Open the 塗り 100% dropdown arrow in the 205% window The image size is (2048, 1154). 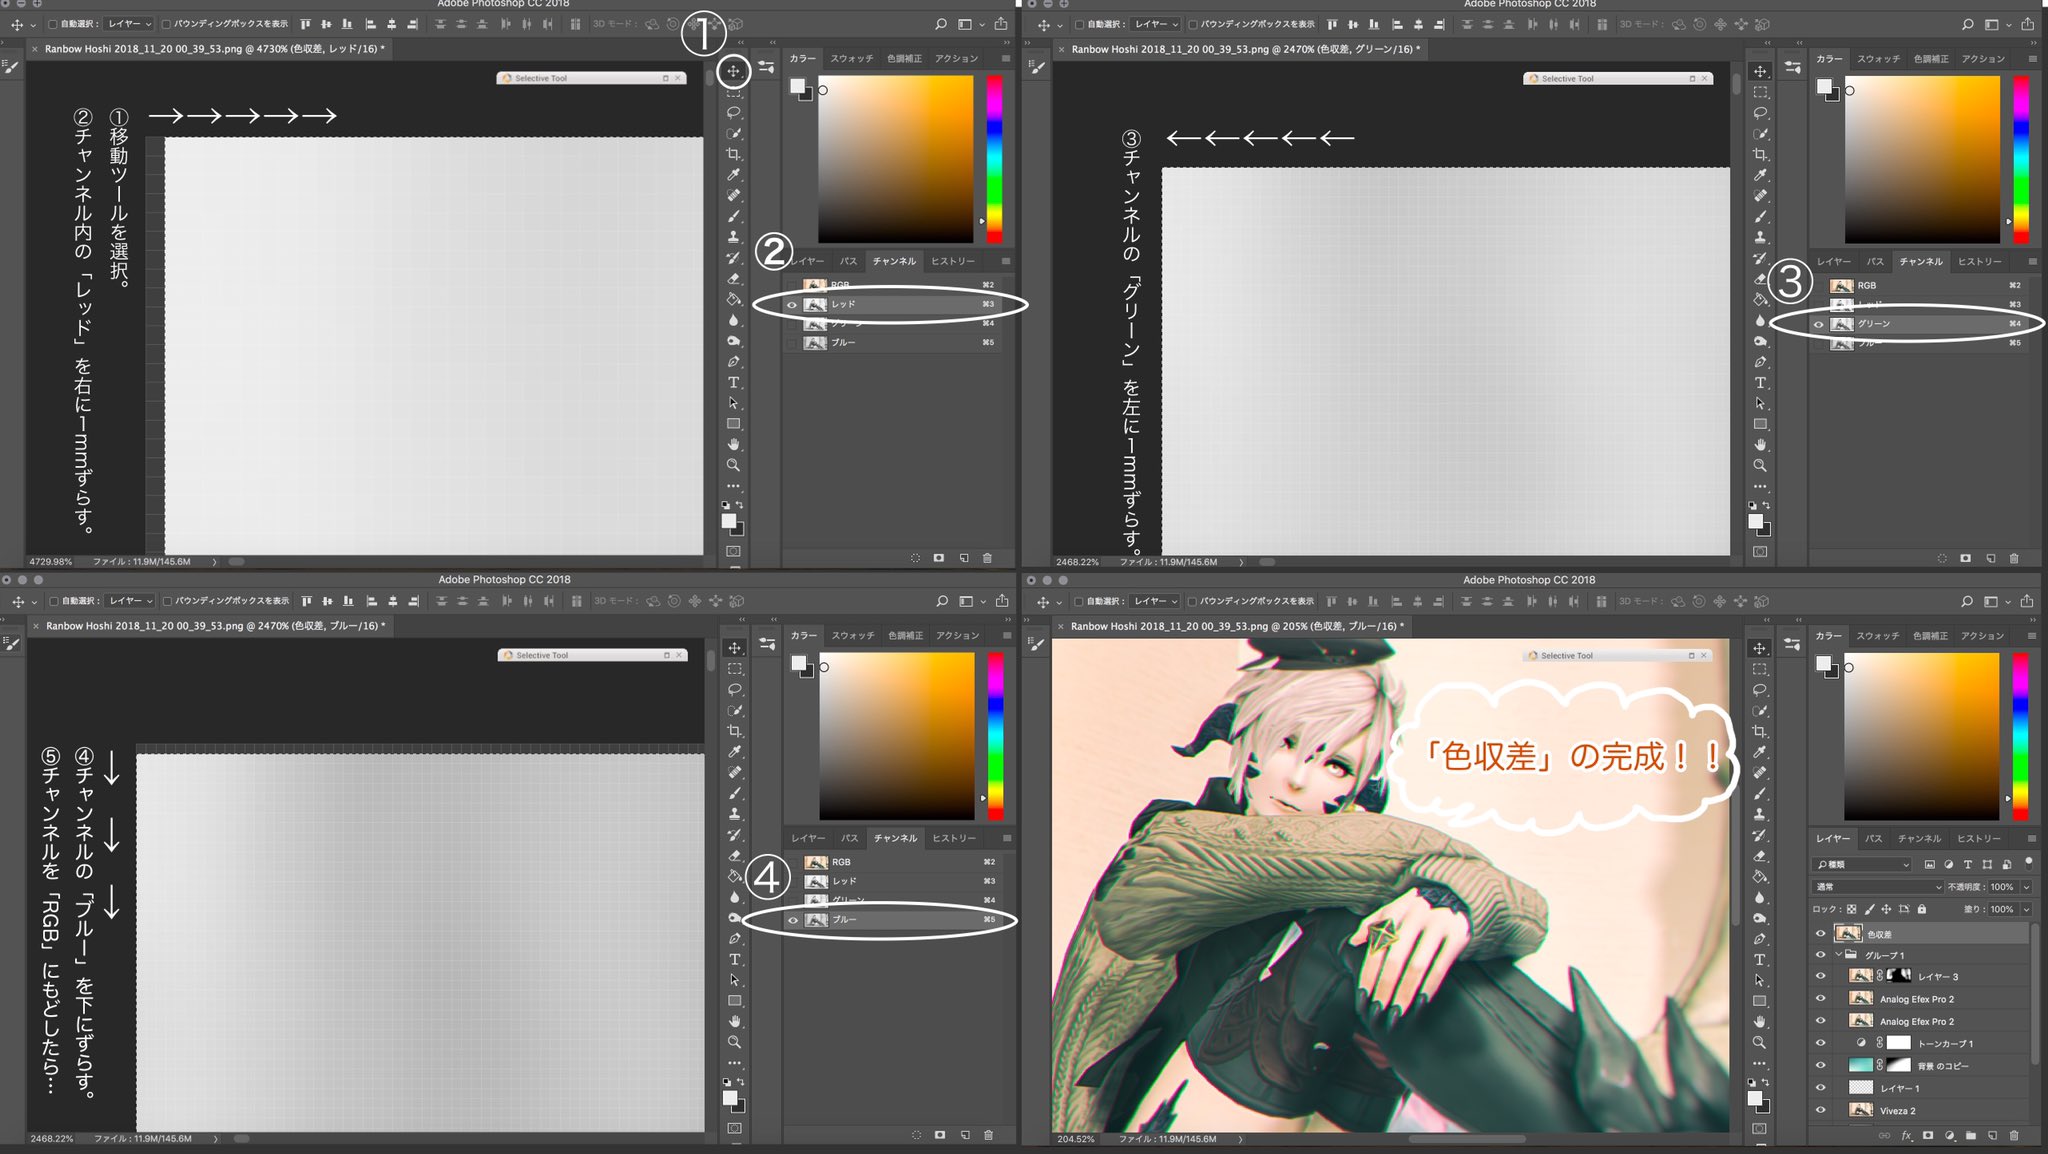pyautogui.click(x=2027, y=909)
